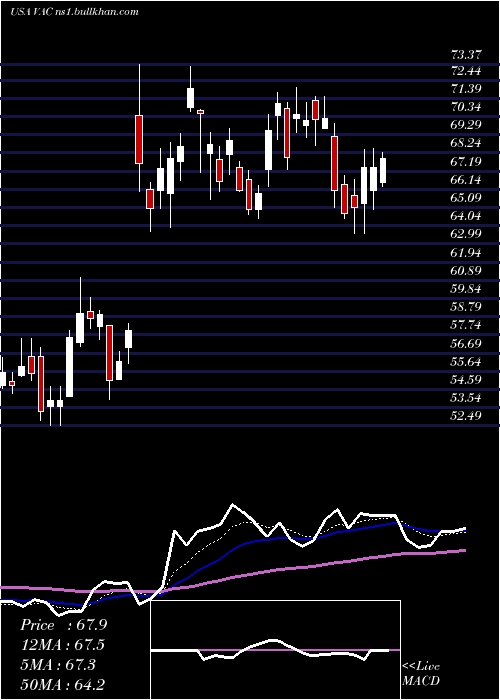The height and width of the screenshot is (700, 500).
Task: Select the 70.34 price level label
Action: [466, 107]
